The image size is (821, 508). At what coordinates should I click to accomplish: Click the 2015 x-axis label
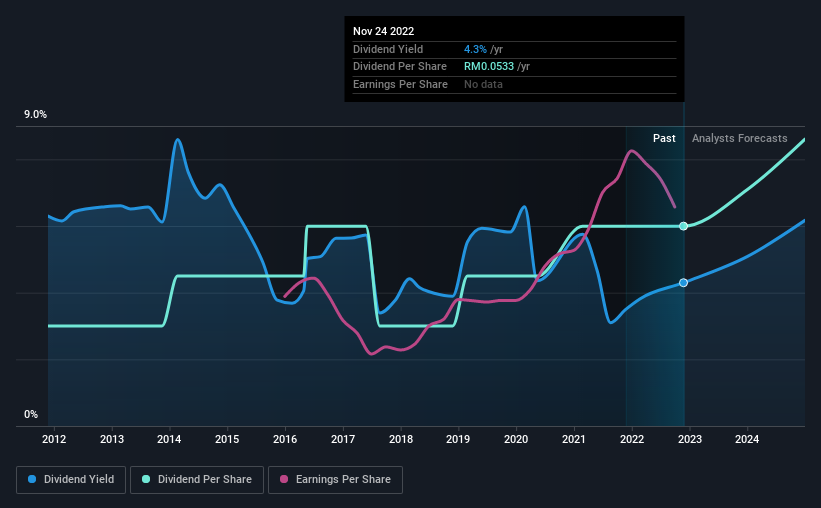pos(227,439)
